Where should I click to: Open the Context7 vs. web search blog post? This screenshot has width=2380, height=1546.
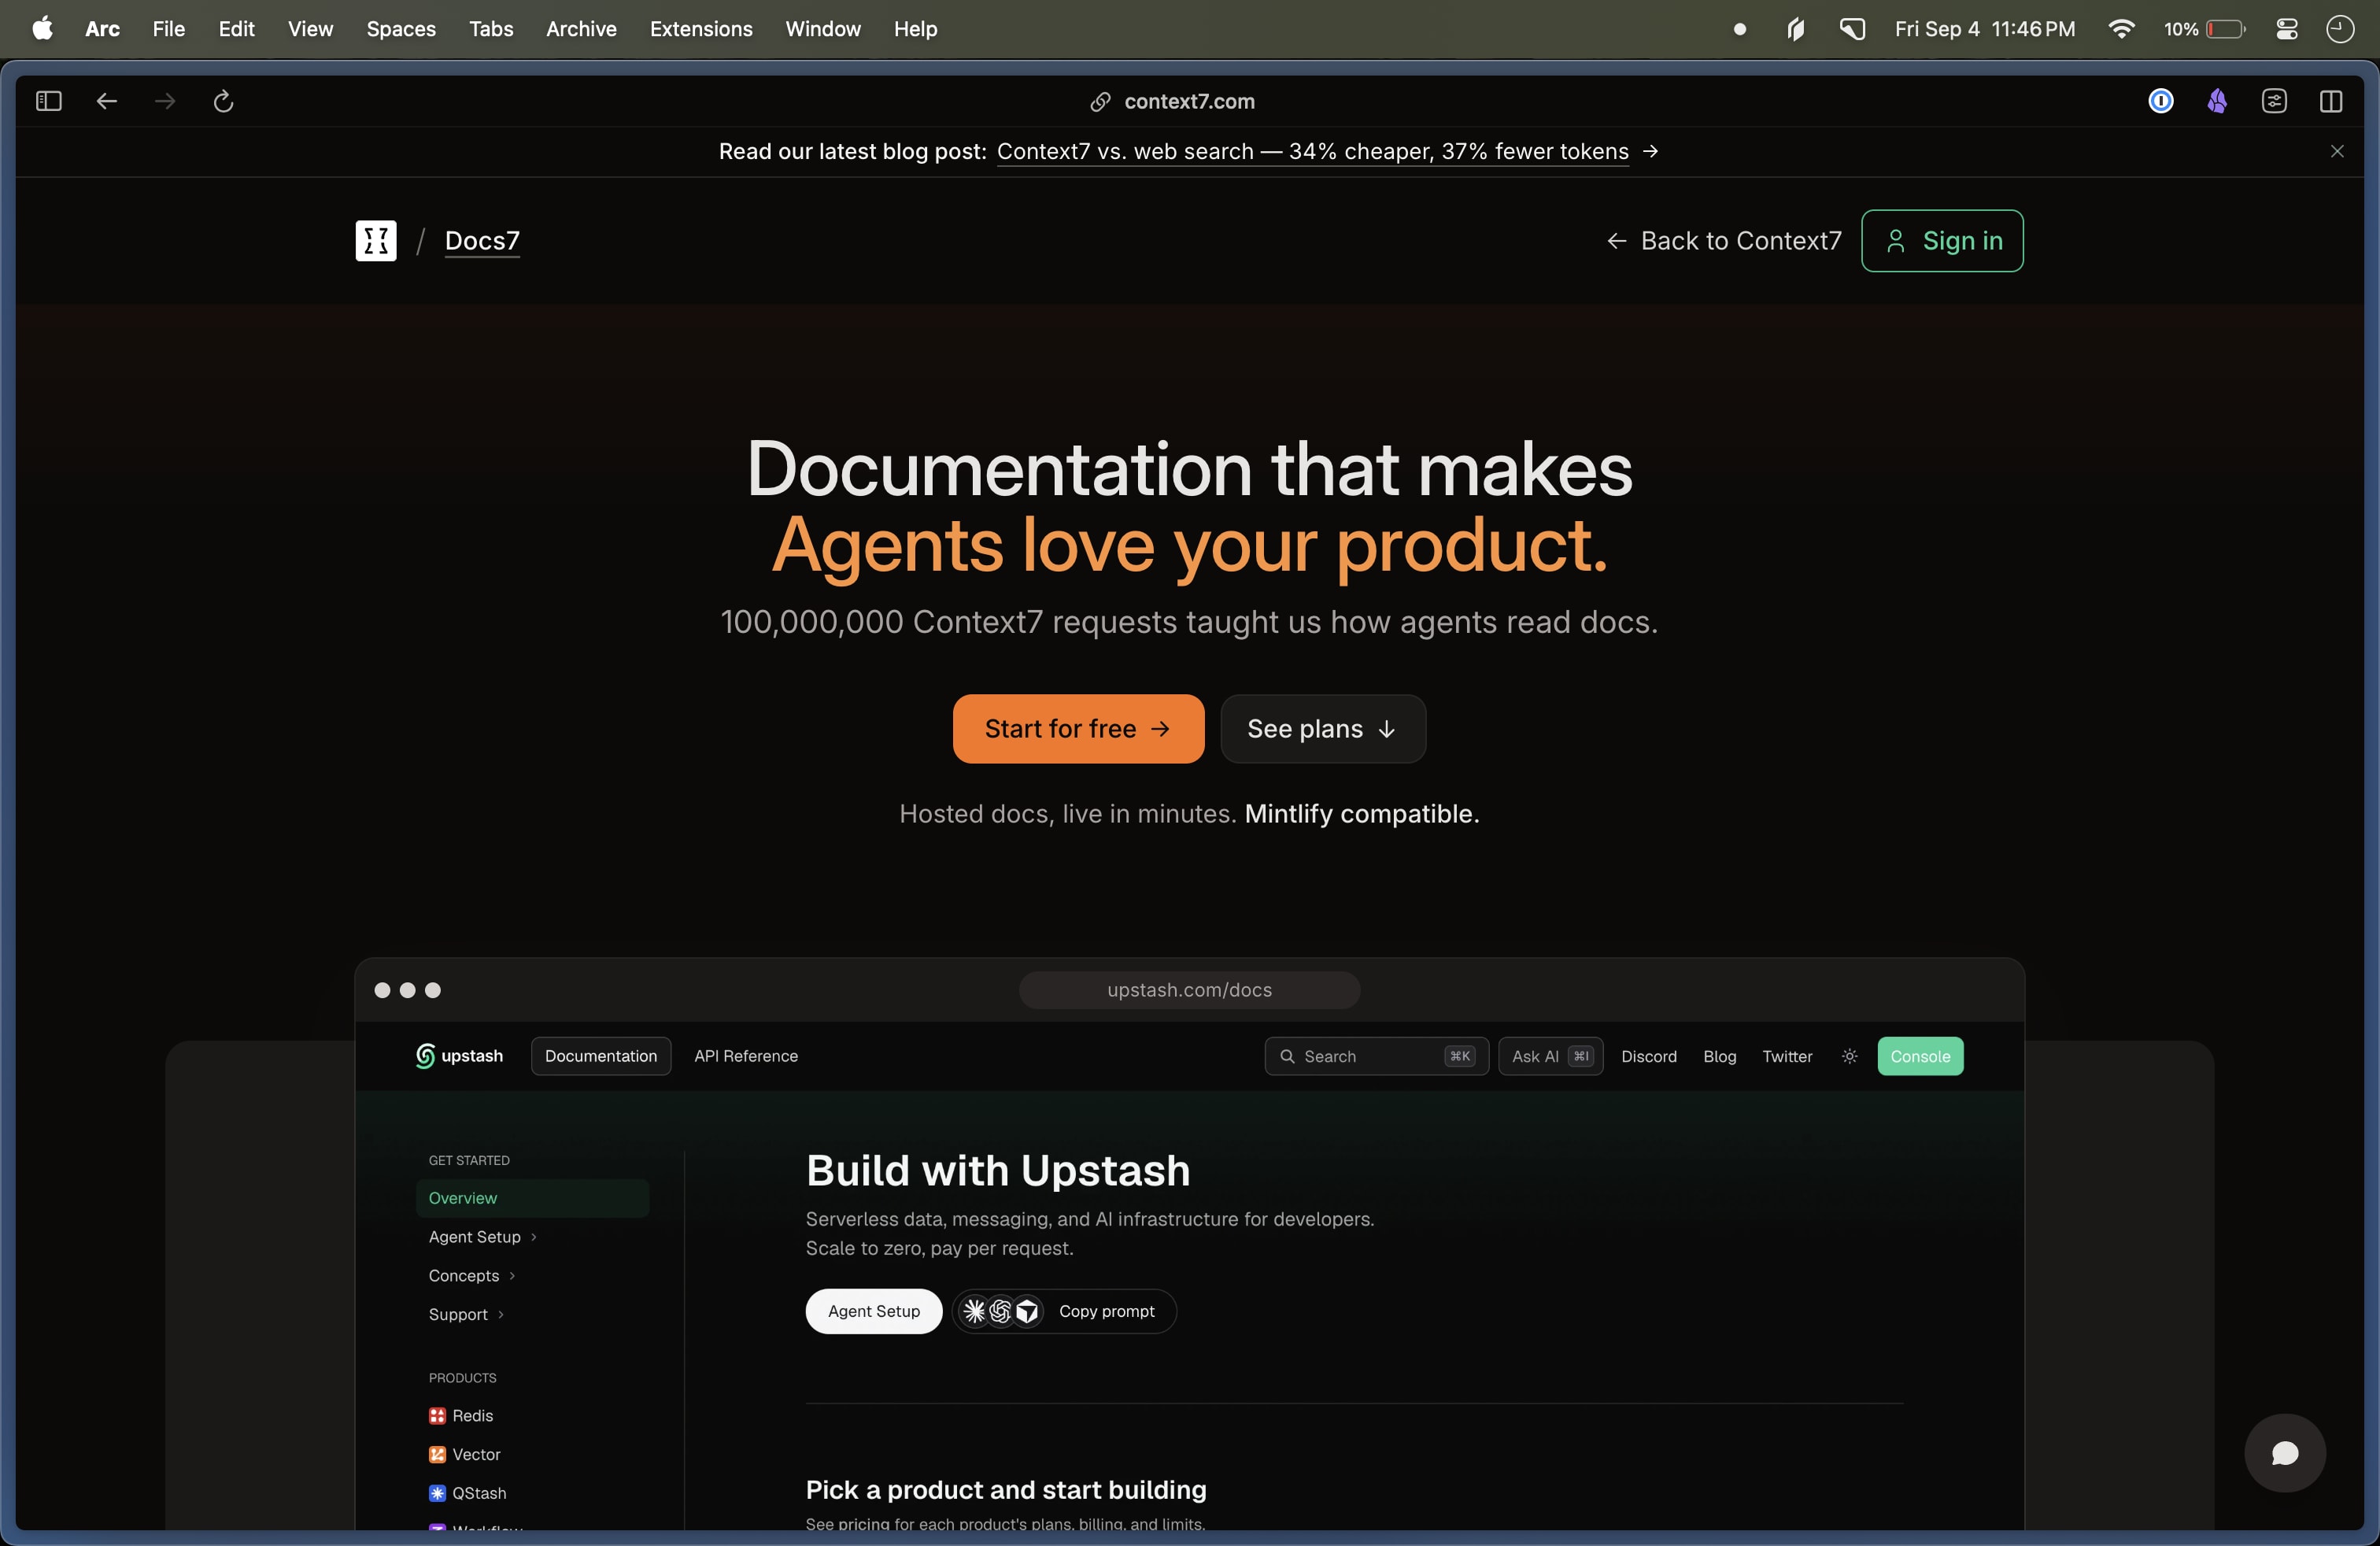click(x=1313, y=151)
